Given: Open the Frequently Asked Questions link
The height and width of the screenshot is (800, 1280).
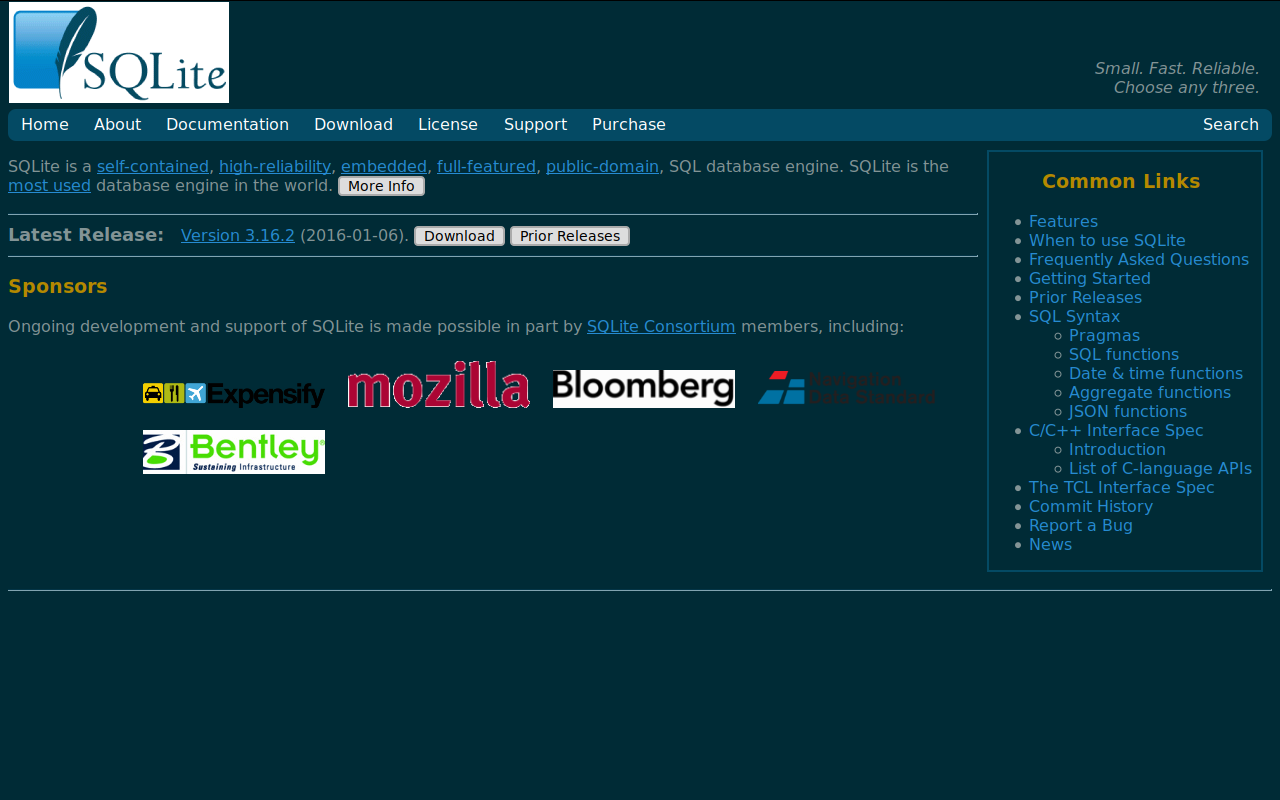Looking at the screenshot, I should pos(1138,258).
